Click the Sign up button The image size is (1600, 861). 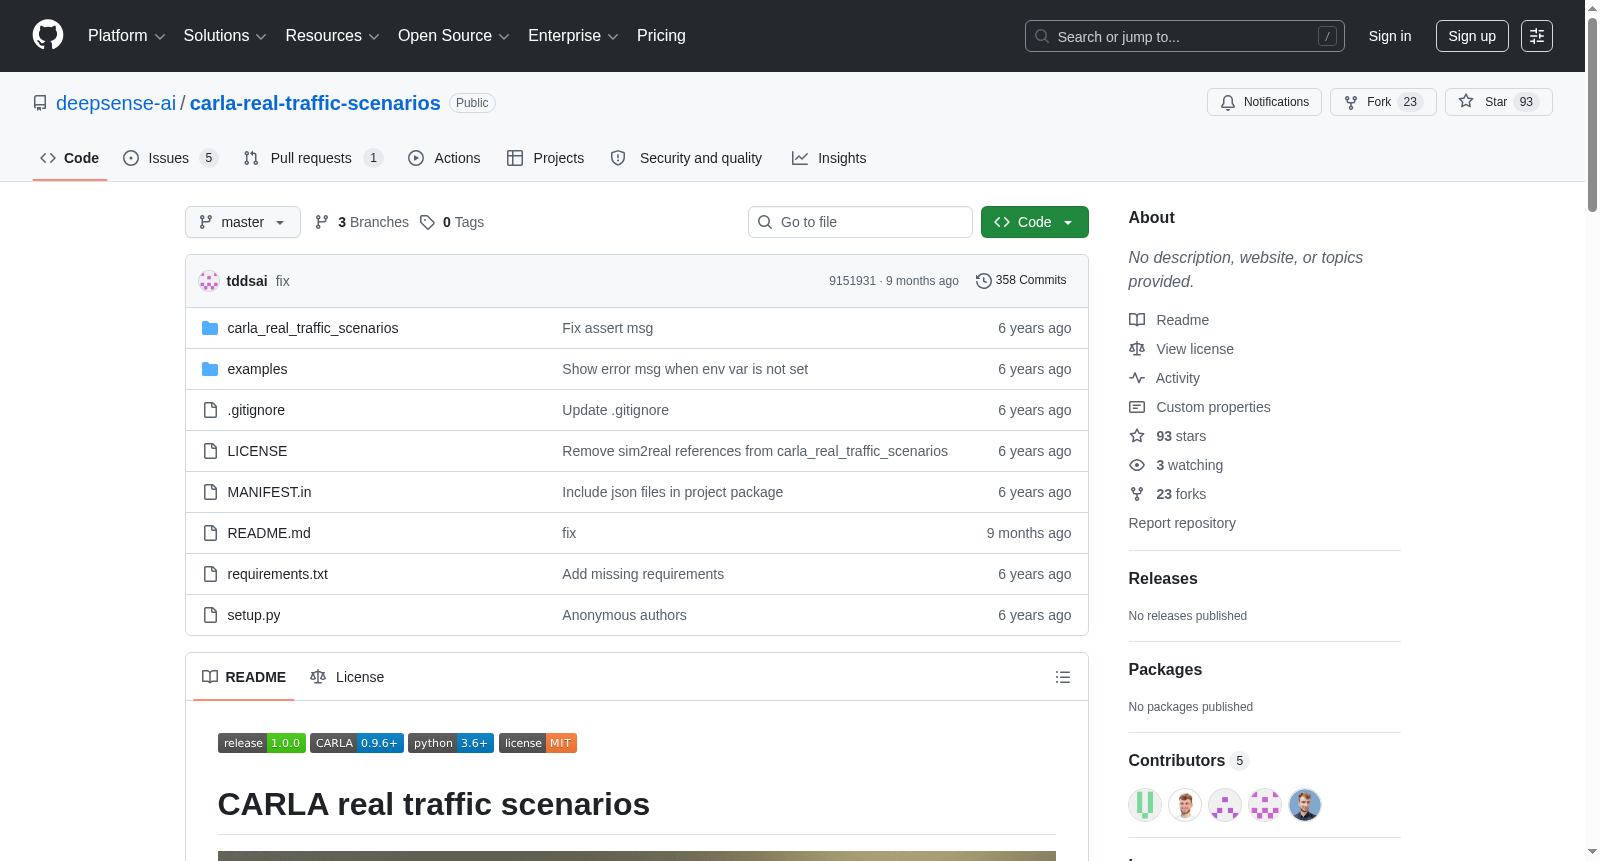[1472, 36]
